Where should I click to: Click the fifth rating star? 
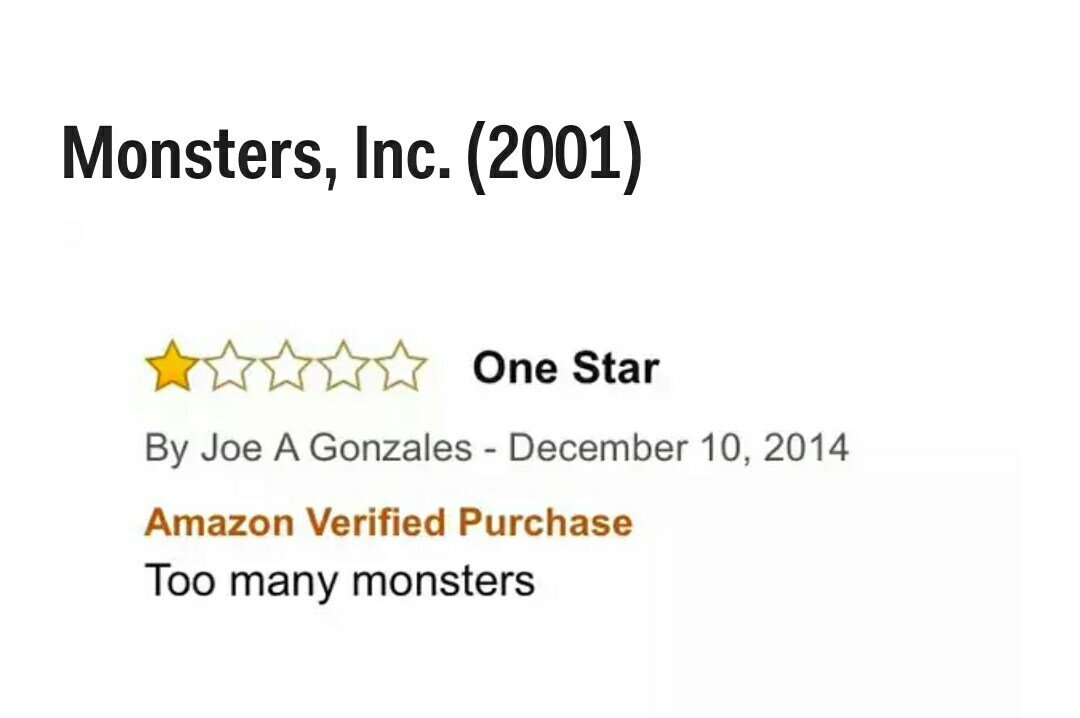(x=401, y=366)
